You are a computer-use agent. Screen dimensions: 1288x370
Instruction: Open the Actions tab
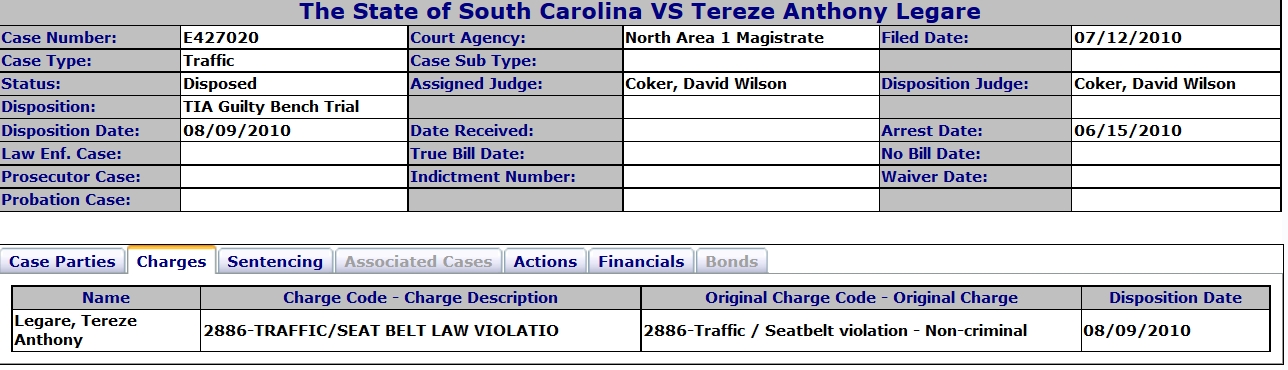point(545,262)
